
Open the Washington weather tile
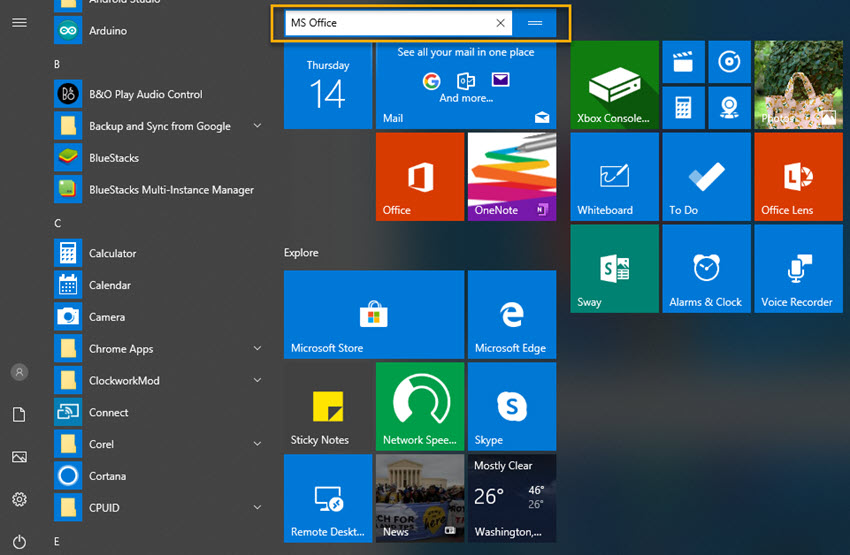[512, 498]
